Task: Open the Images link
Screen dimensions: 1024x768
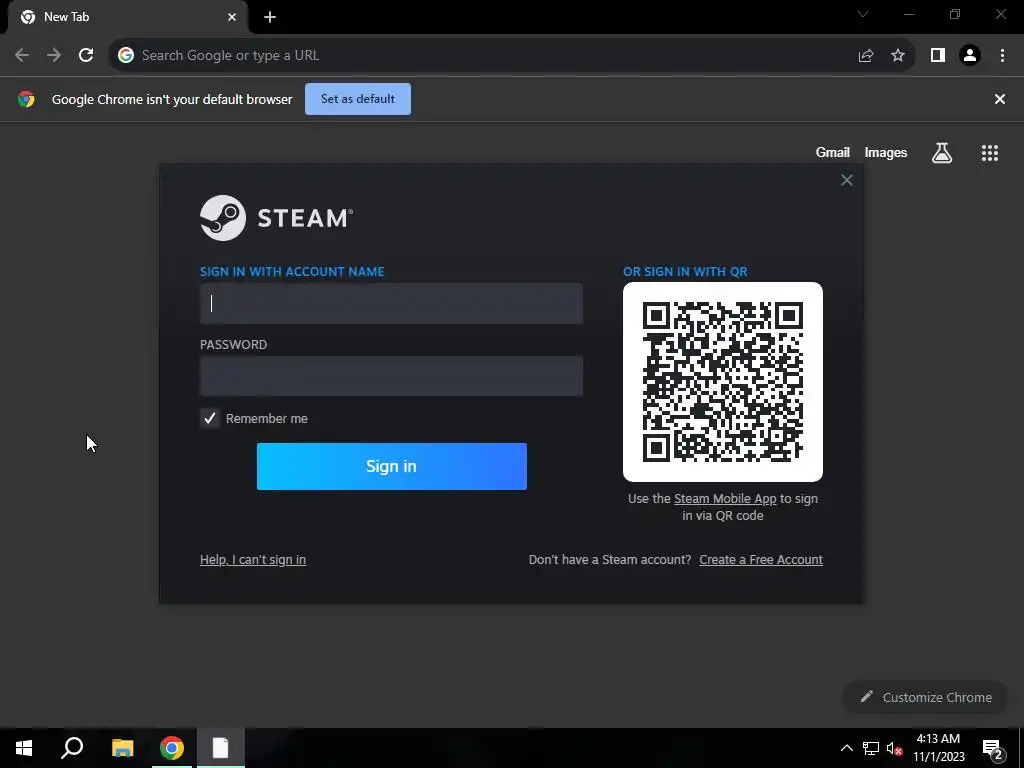Action: coord(886,152)
